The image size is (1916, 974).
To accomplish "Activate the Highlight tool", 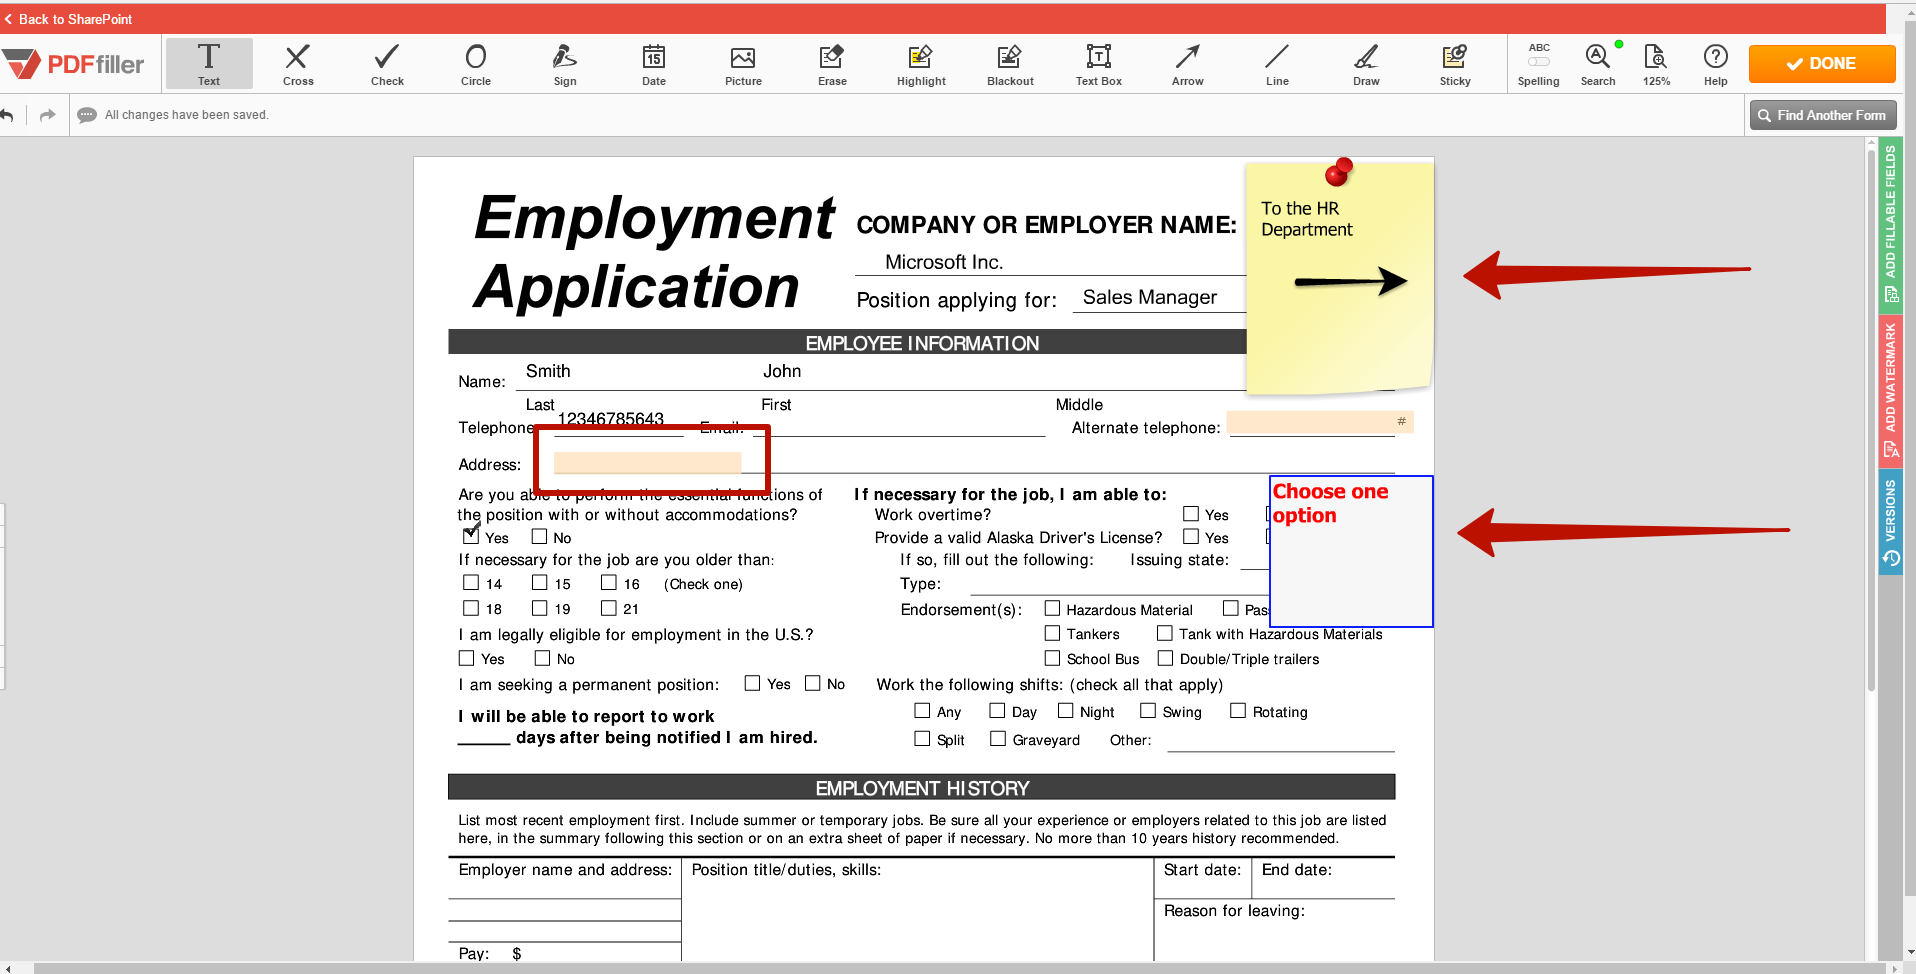I will pos(921,64).
